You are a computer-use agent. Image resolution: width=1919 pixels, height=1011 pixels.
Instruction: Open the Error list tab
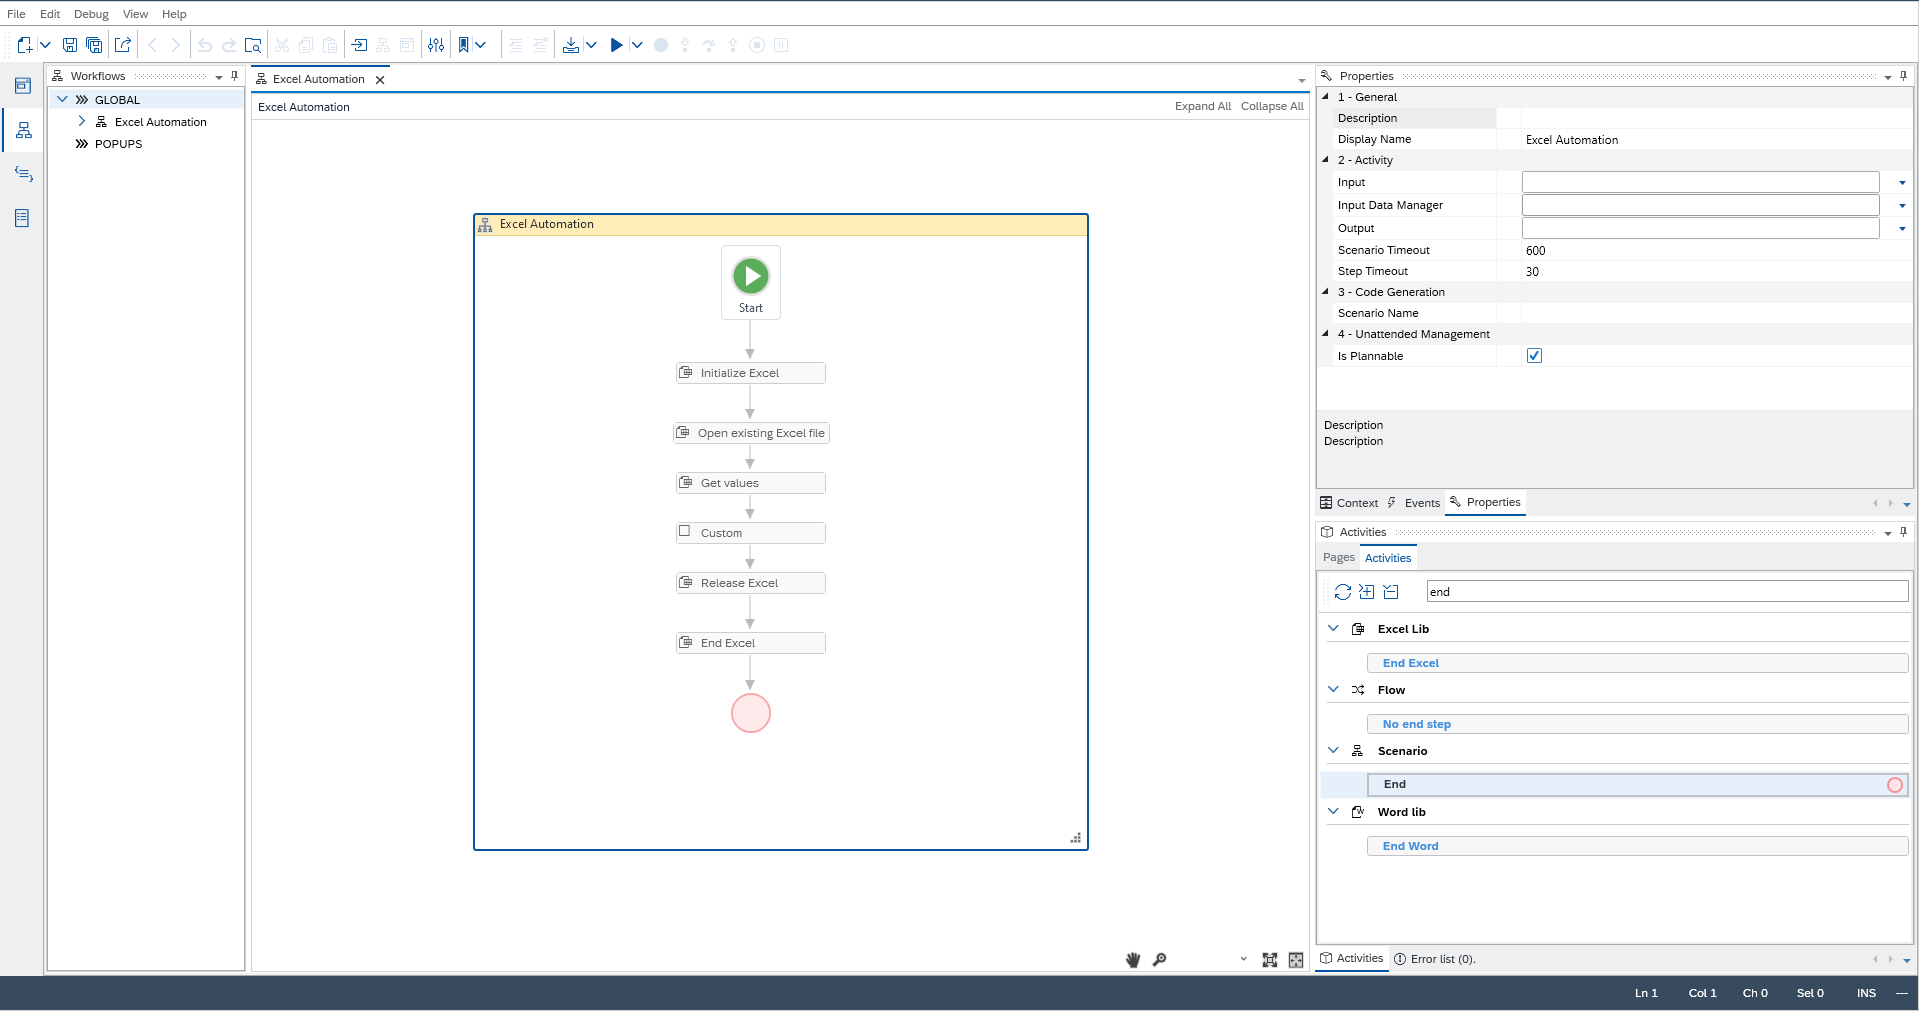[1435, 959]
